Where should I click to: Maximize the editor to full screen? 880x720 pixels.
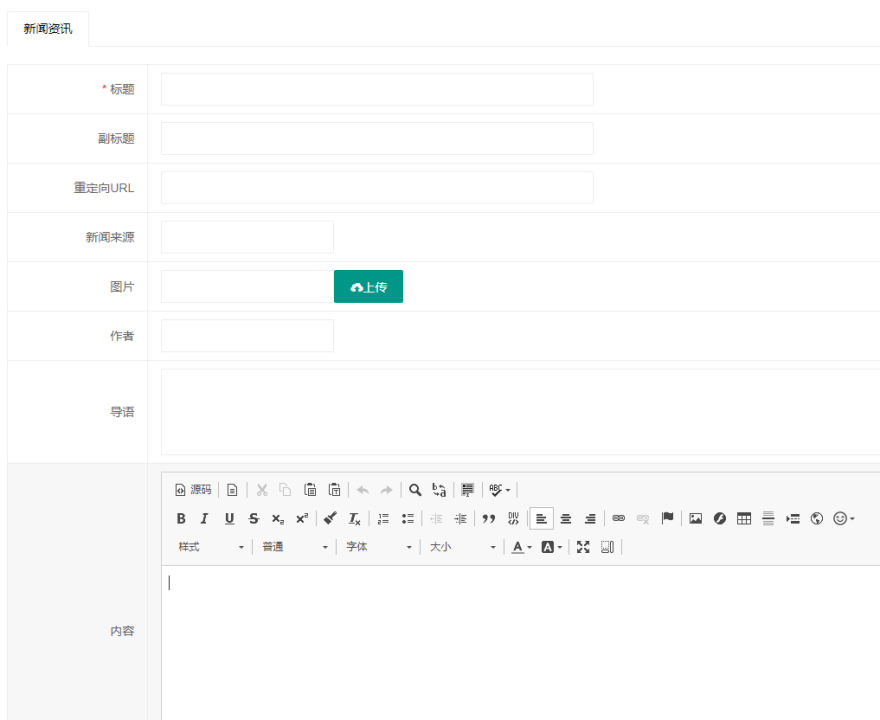(583, 547)
